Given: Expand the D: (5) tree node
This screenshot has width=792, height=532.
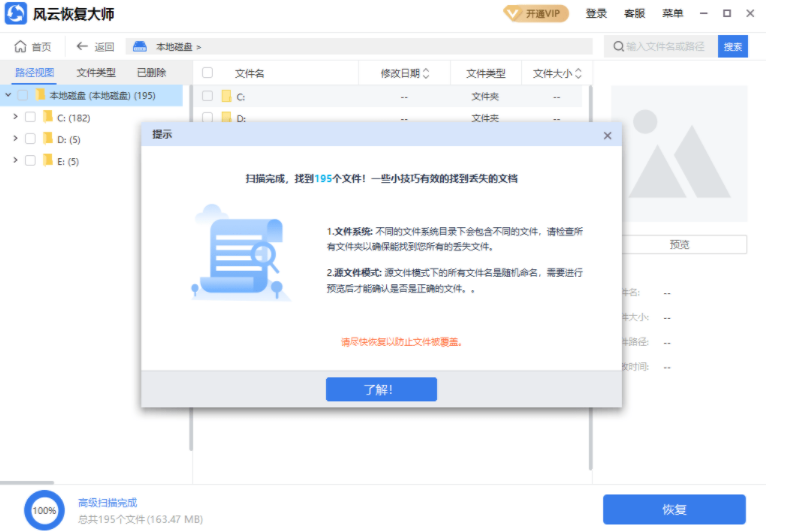Looking at the screenshot, I should point(15,138).
